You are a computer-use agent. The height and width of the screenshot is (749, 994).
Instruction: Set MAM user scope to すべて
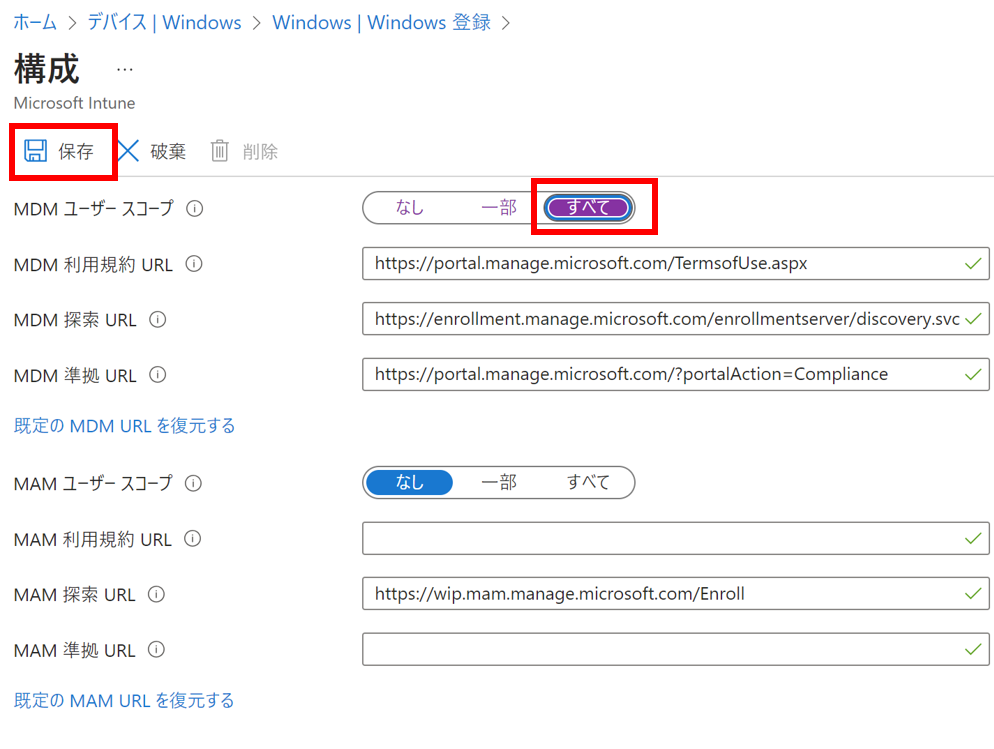pos(588,483)
